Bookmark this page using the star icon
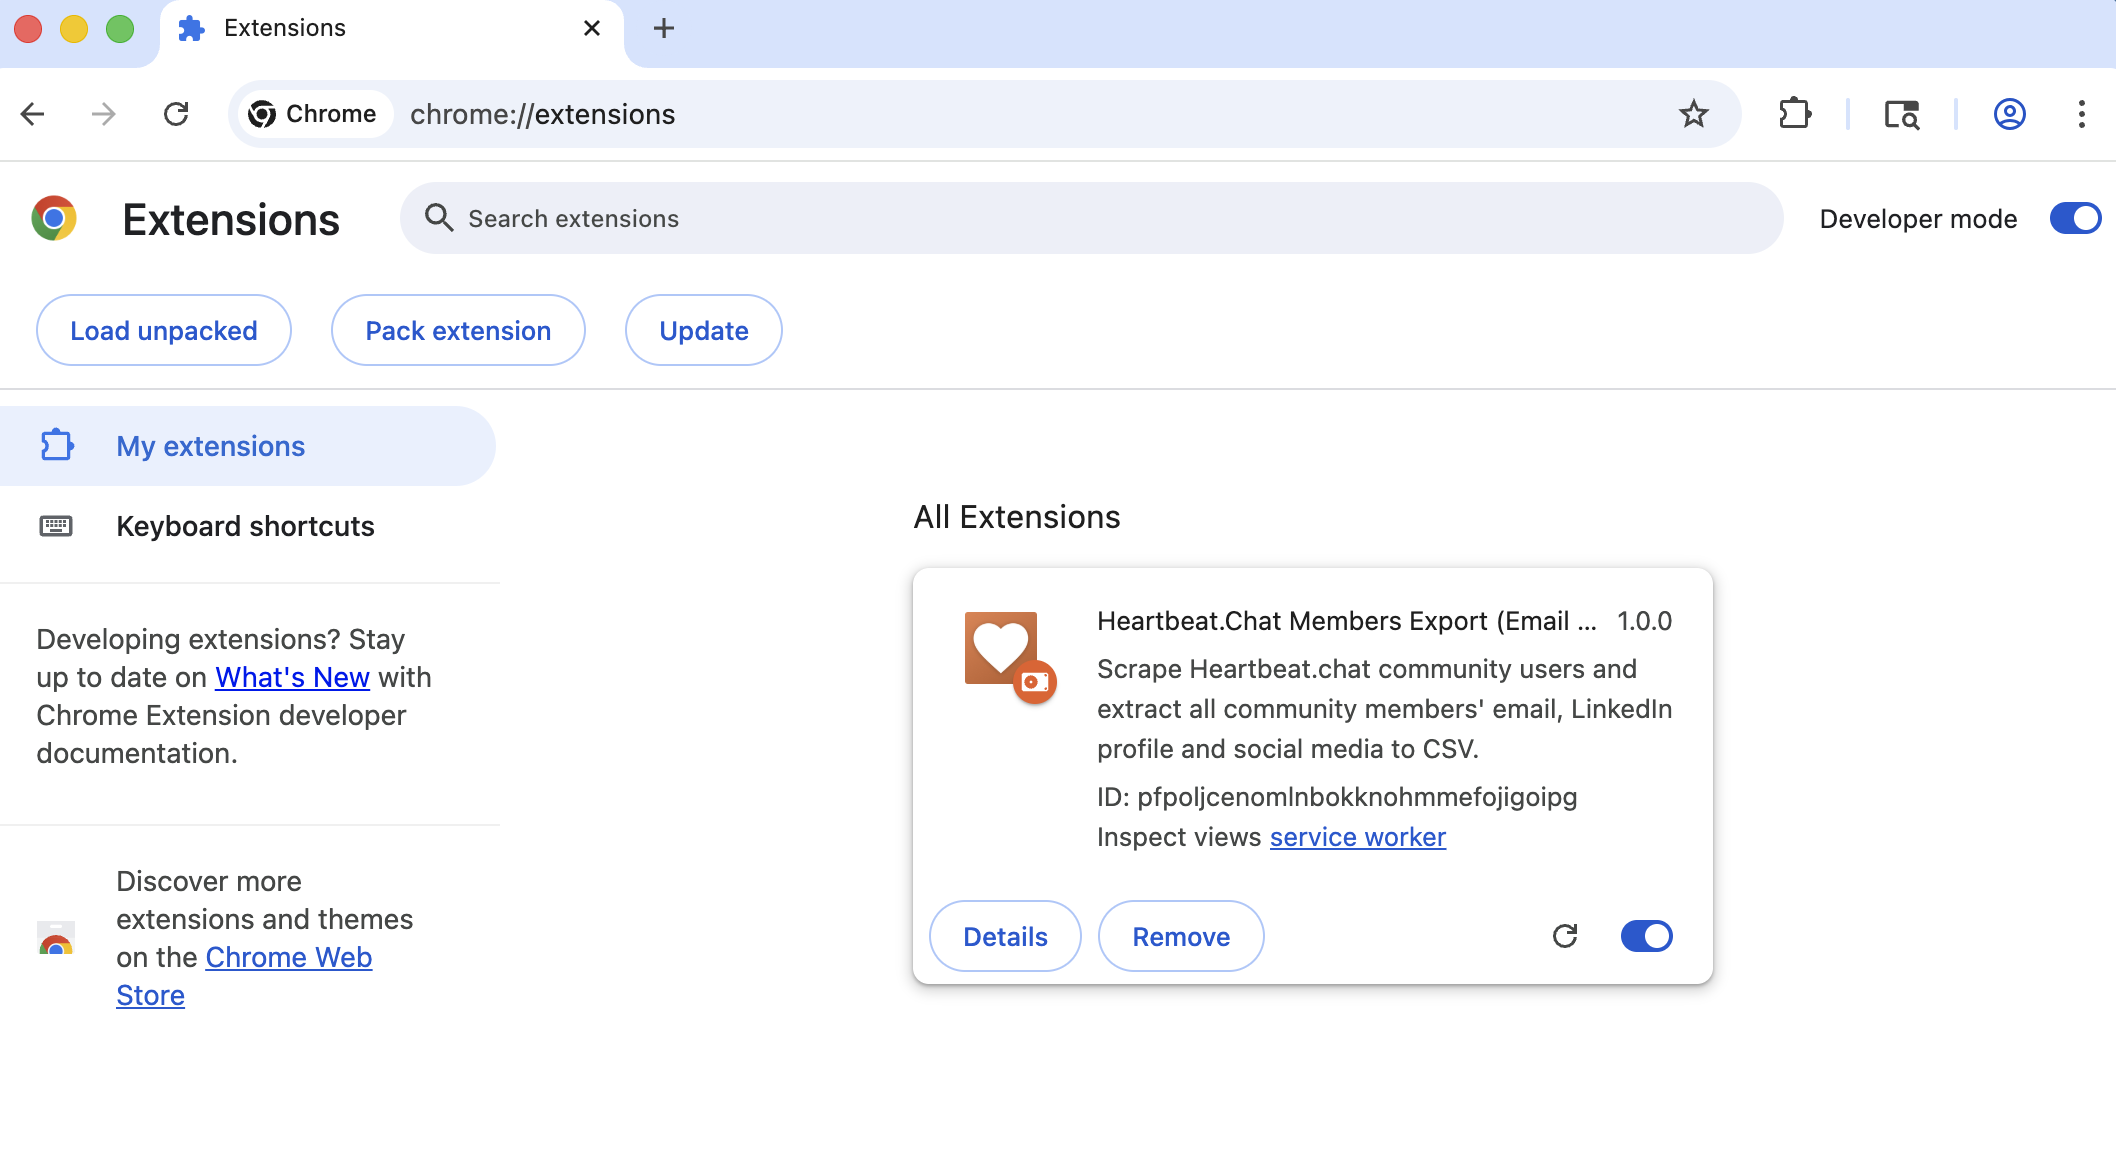 pos(1693,114)
